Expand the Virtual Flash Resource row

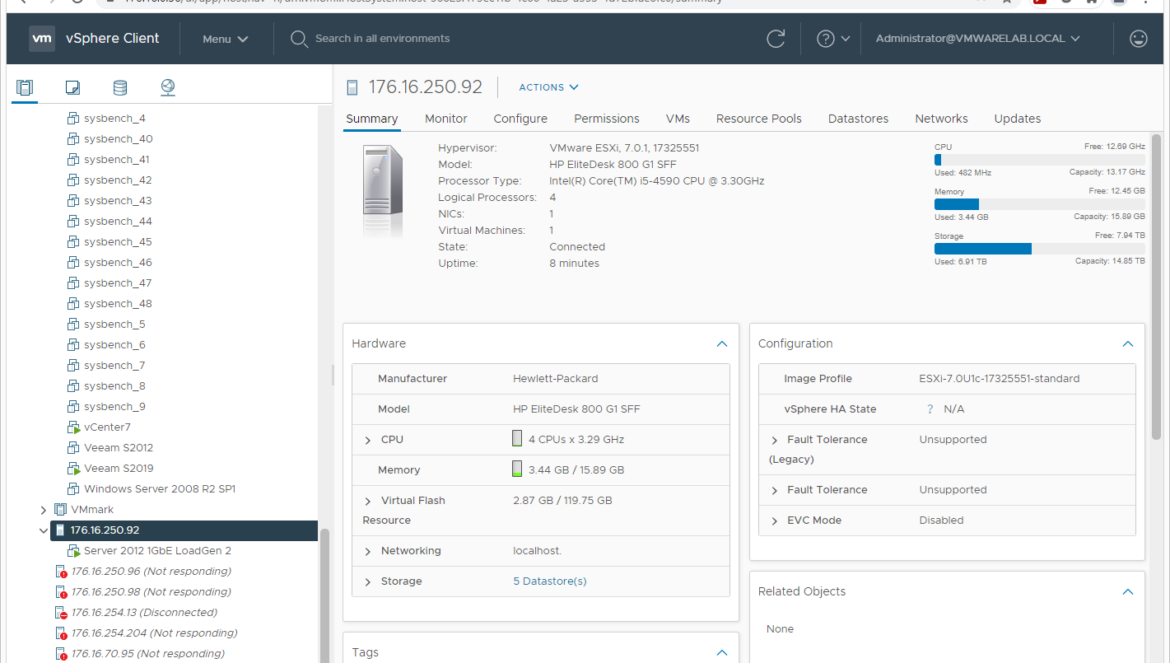point(368,501)
